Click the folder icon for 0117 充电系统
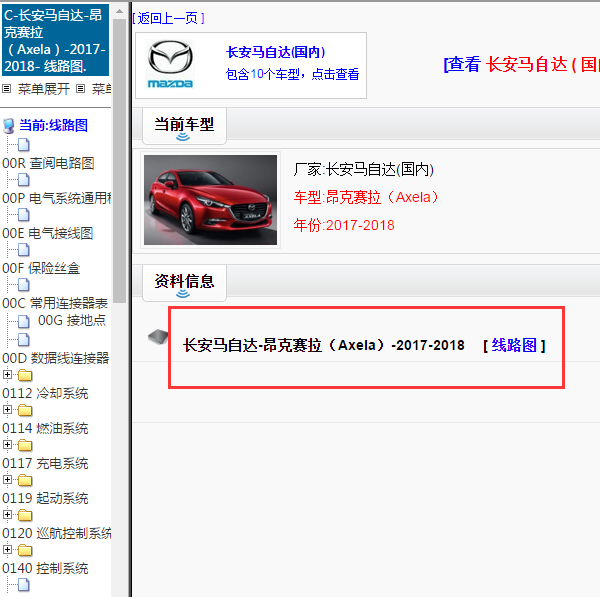 [x=25, y=445]
